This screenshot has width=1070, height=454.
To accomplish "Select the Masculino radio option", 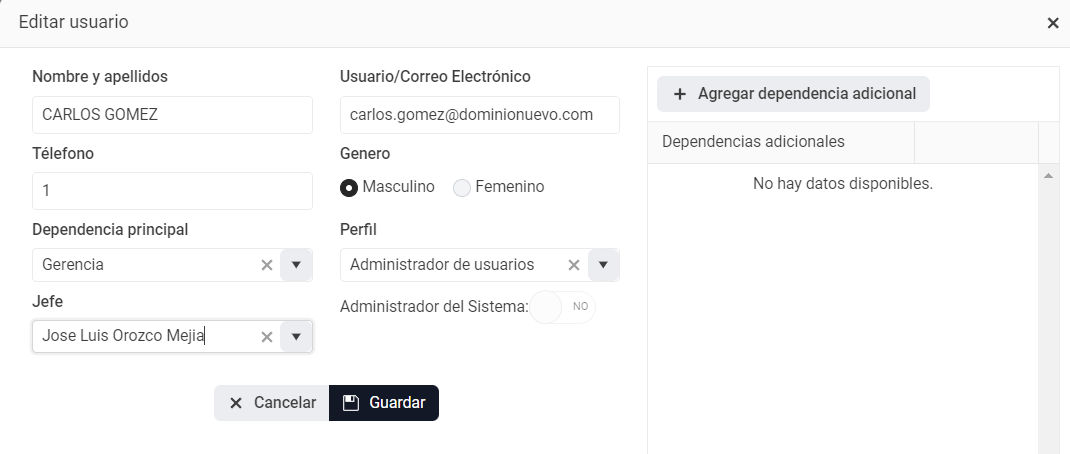I will pos(349,187).
